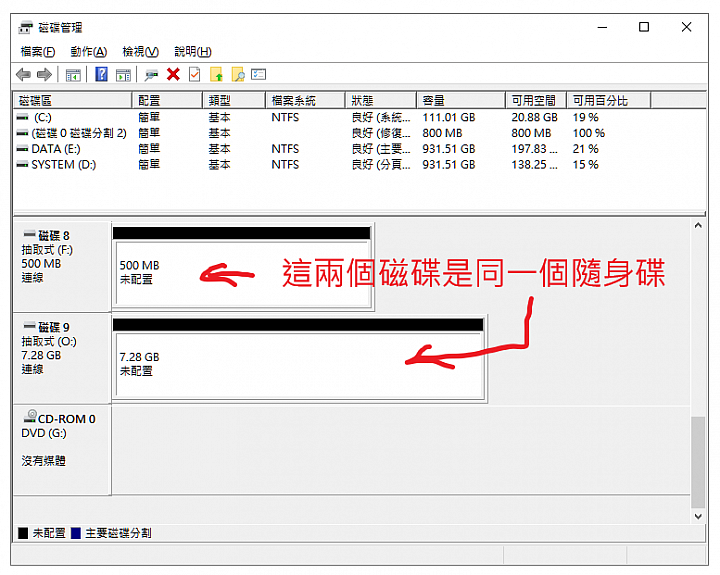Image resolution: width=720 pixels, height=575 pixels.
Task: Select the 磁碟 9 抽取式 (O:) disk label
Action: click(x=62, y=358)
